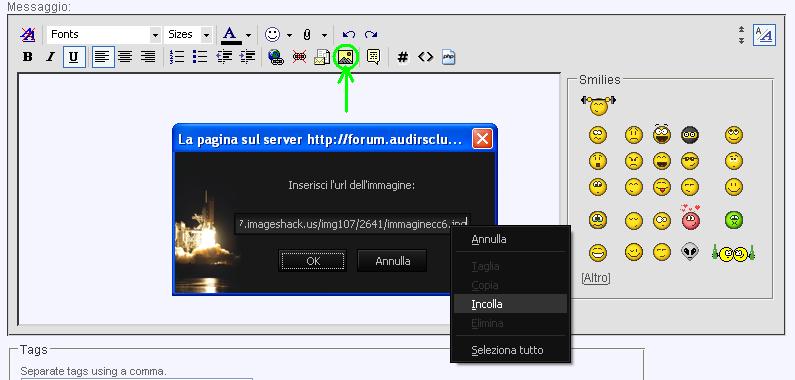795x380 pixels.
Task: Expand the smilie dropdown arrow in toolbar
Action: 289,35
